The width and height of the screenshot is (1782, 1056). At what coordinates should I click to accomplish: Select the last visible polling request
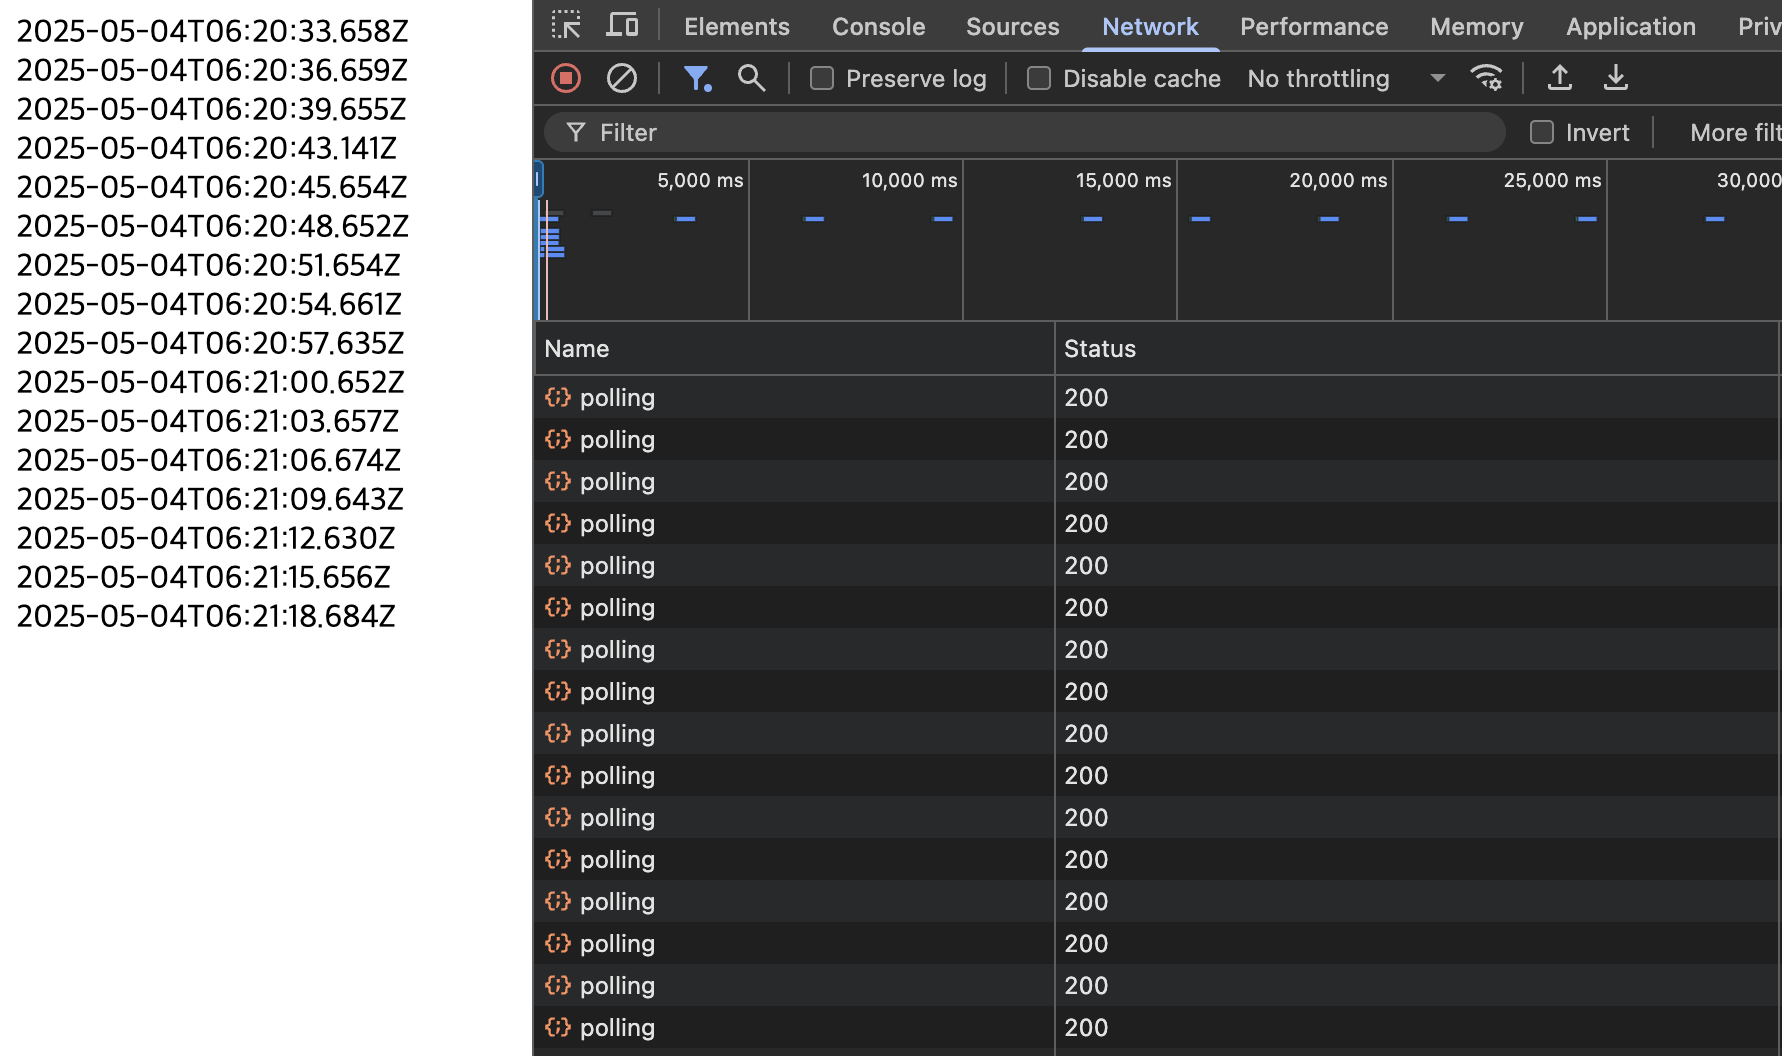(1158, 1028)
